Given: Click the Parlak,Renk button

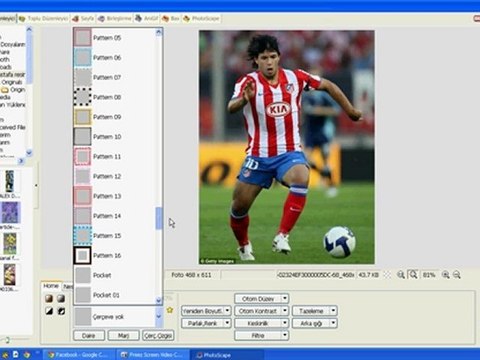Looking at the screenshot, I should click(203, 323).
